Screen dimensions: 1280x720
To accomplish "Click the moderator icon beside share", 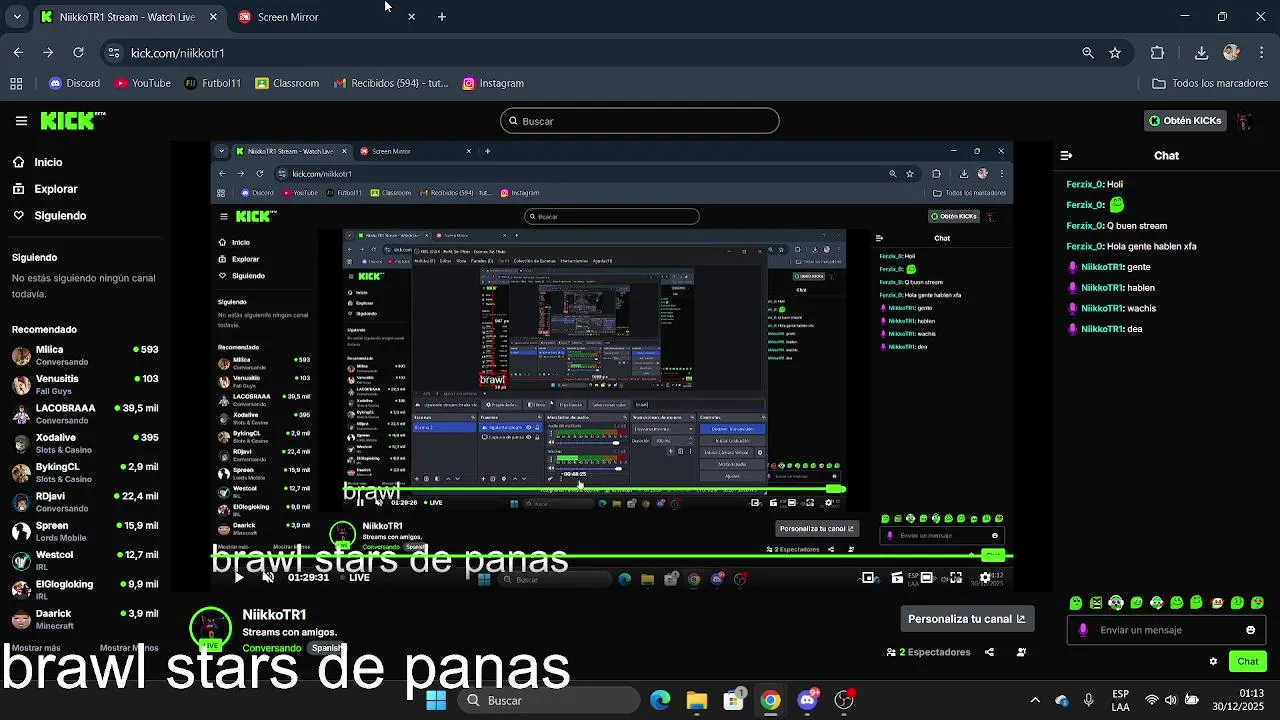I will (x=1021, y=652).
